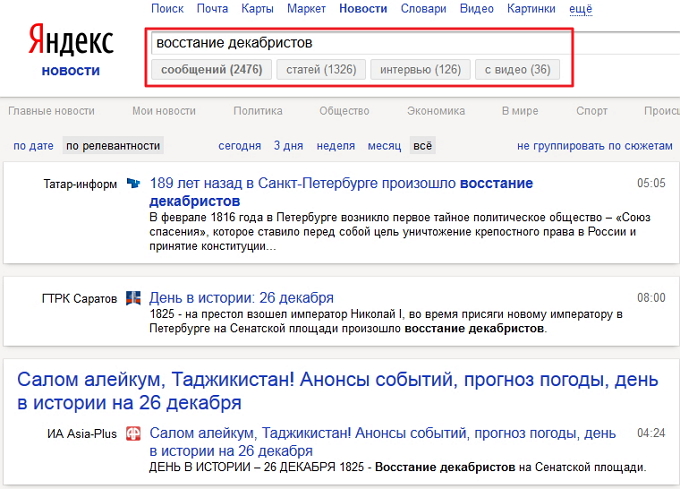
Task: Switch to Общество section
Action: point(344,111)
